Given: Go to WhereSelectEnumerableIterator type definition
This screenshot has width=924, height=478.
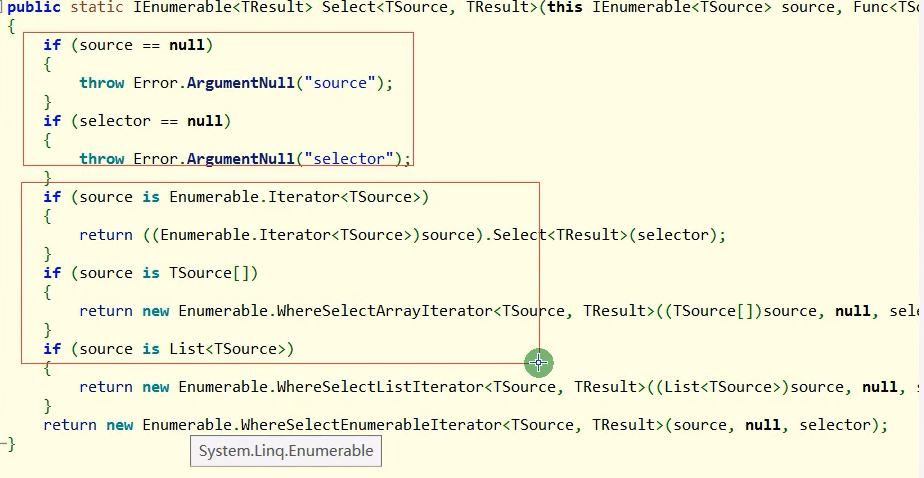Looking at the screenshot, I should (371, 425).
